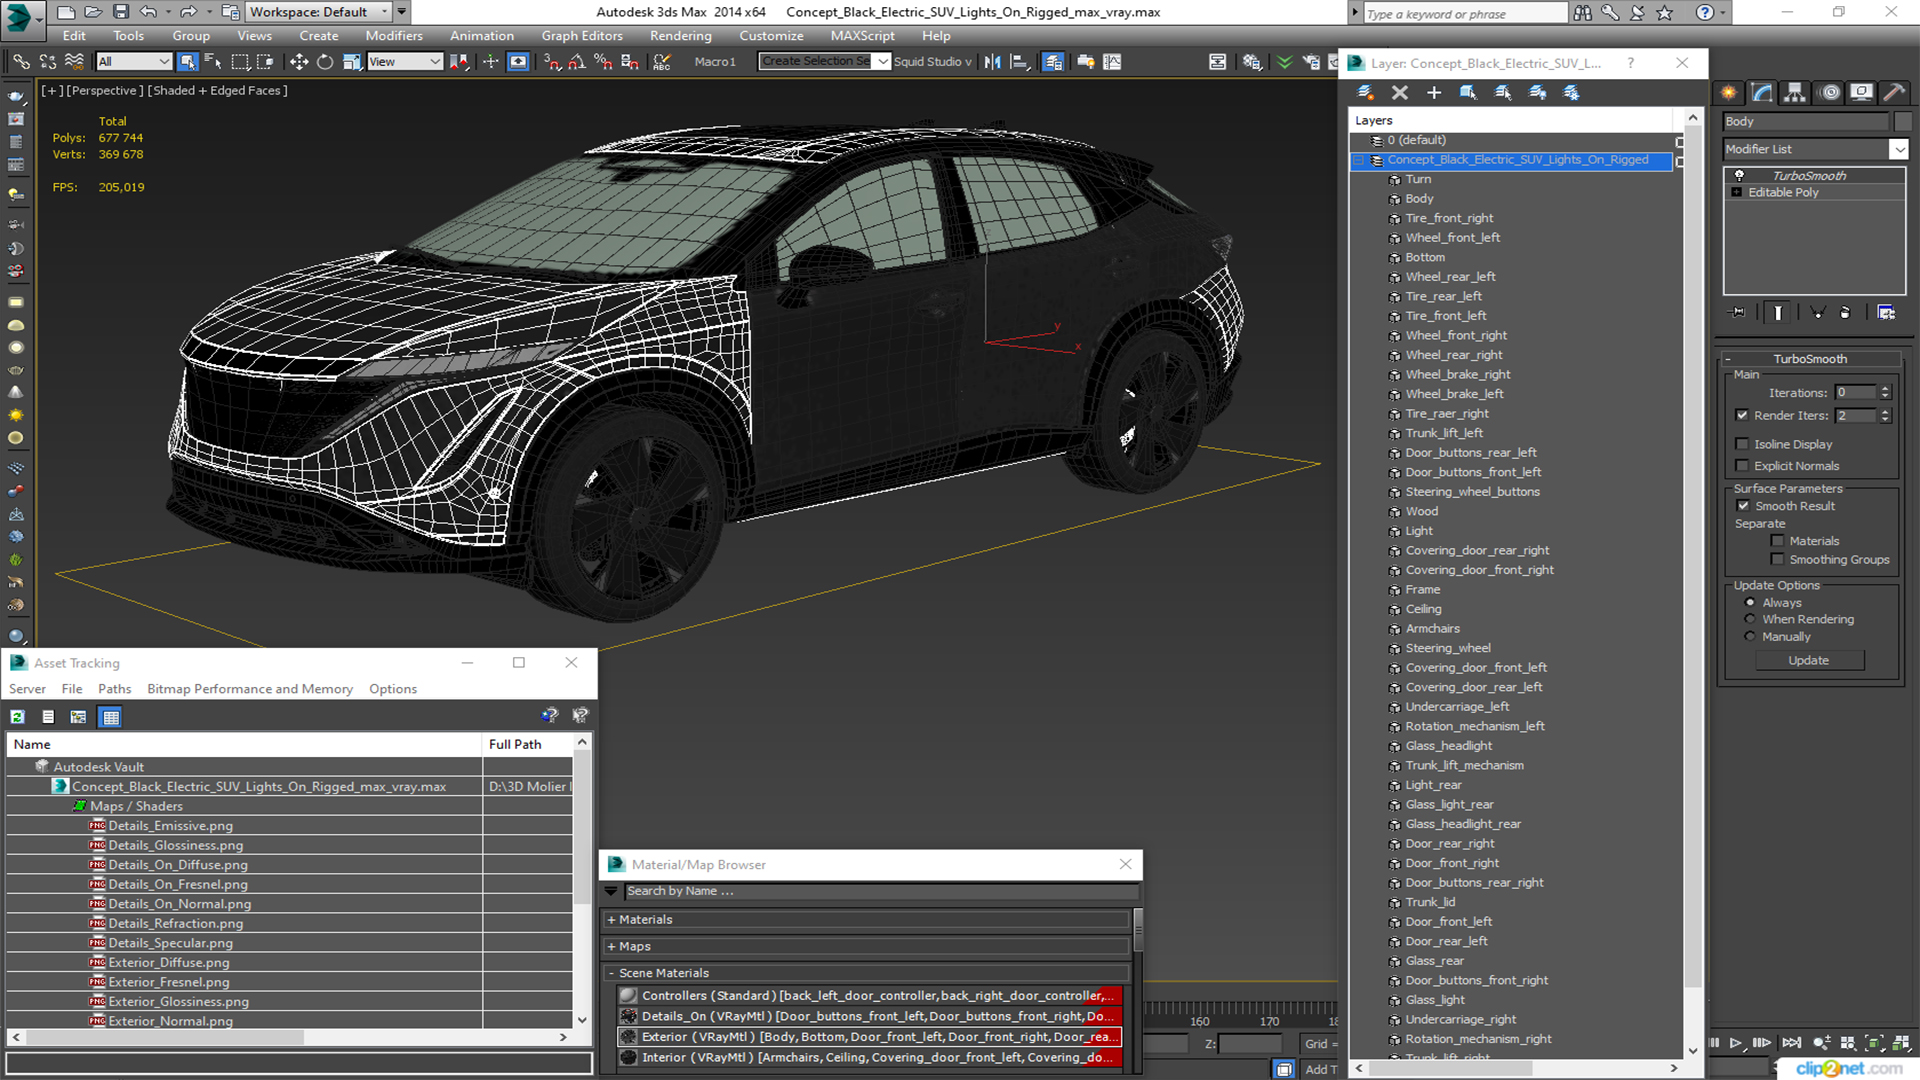Click Create New Layer icon in Layer dialog
The image size is (1920, 1080).
[x=1365, y=92]
